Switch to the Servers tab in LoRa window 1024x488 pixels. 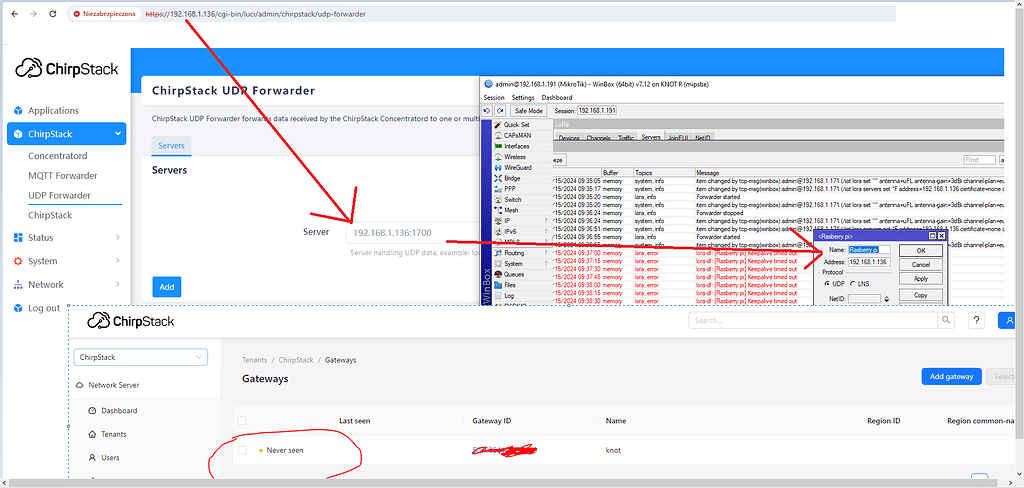coord(651,137)
